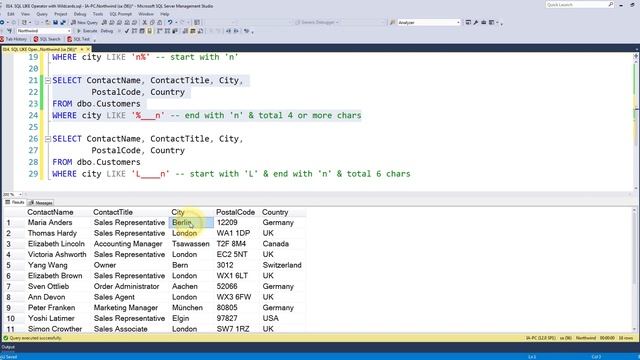This screenshot has height=360, width=640.
Task: Click the Output panel label
Action: (x=8, y=347)
